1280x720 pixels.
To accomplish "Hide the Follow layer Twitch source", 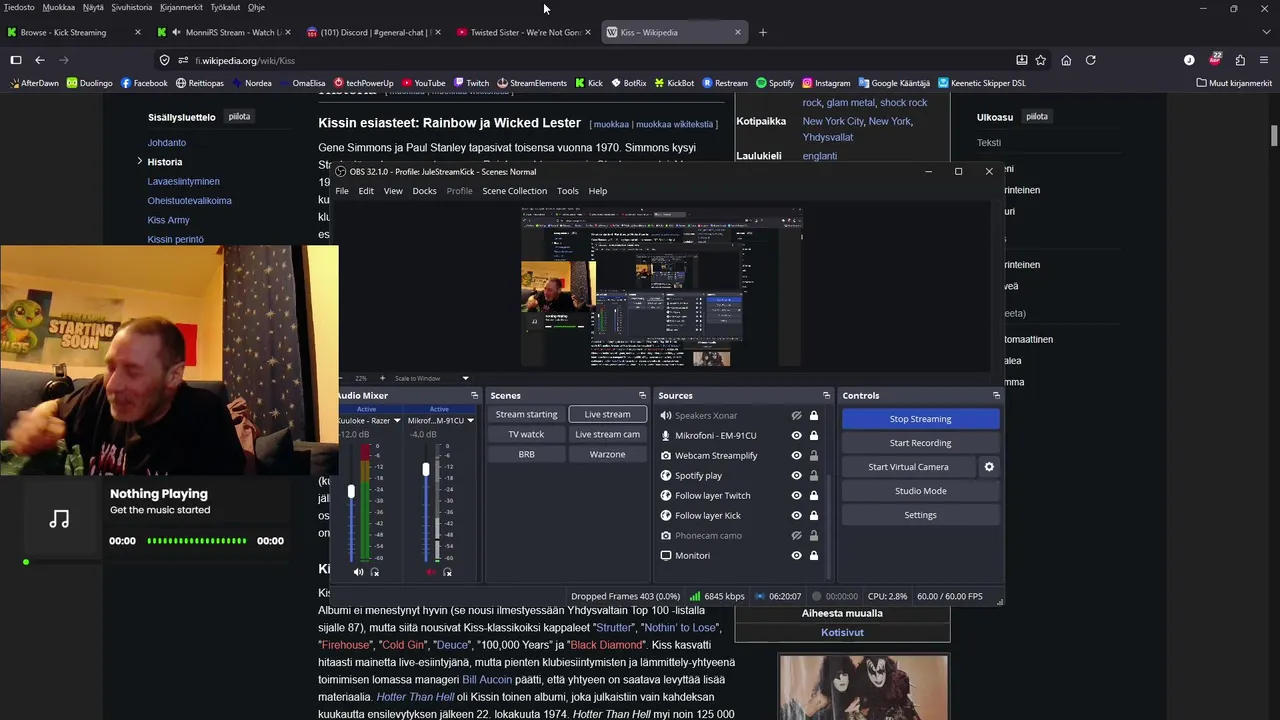I will (796, 496).
